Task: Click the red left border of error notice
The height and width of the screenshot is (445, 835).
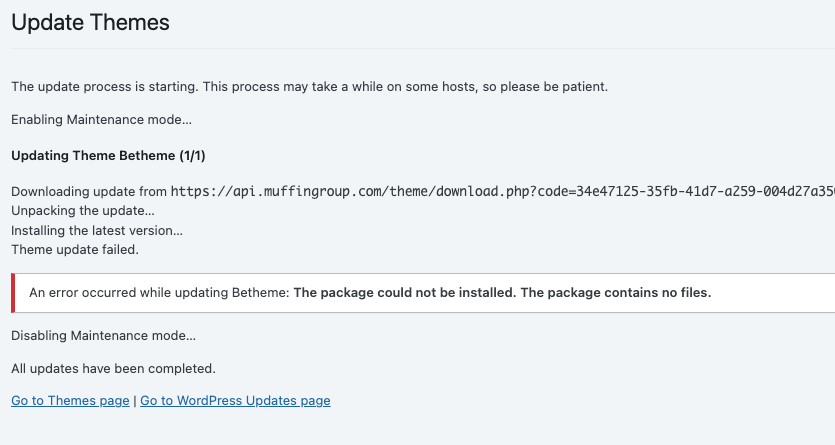Action: click(13, 293)
